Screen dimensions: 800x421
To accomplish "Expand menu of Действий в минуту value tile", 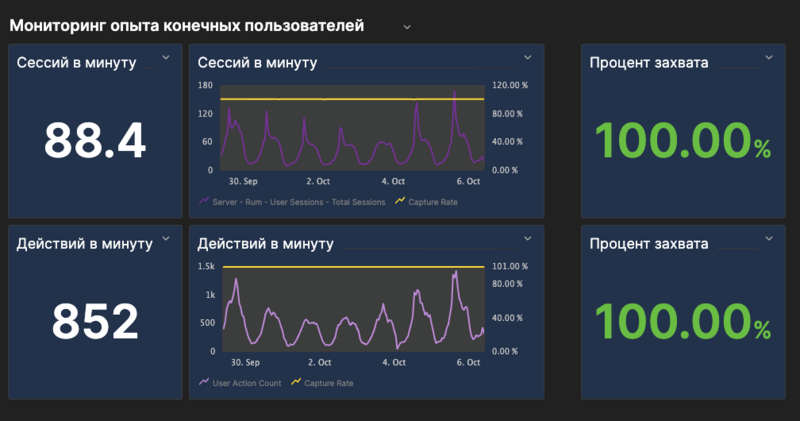I will 166,239.
